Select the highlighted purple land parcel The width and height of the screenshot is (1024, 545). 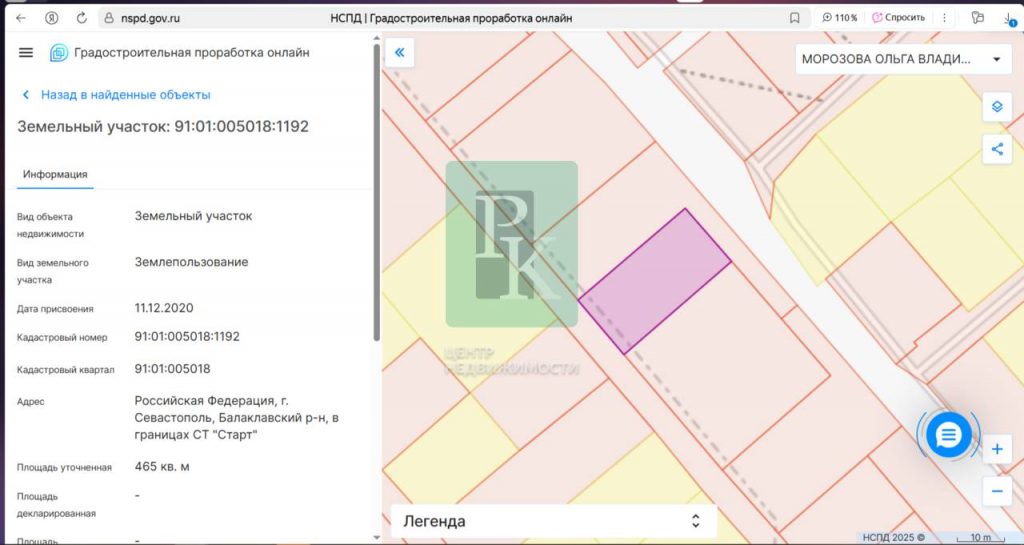(x=655, y=281)
